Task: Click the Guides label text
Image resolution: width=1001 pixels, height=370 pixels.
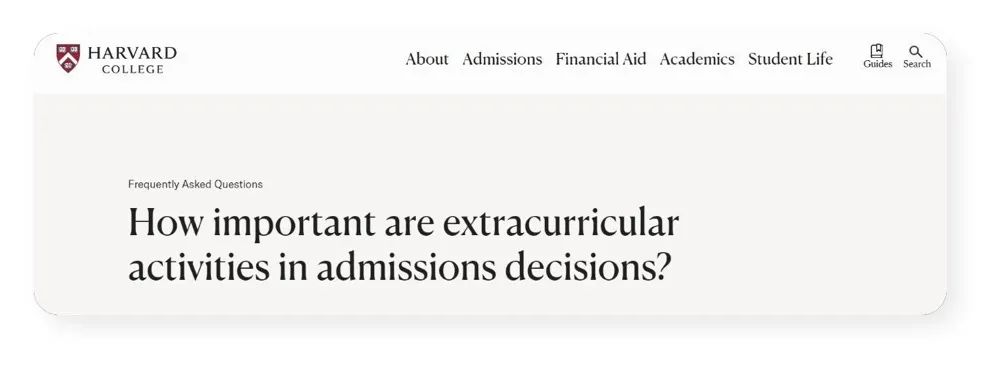Action: tap(877, 64)
